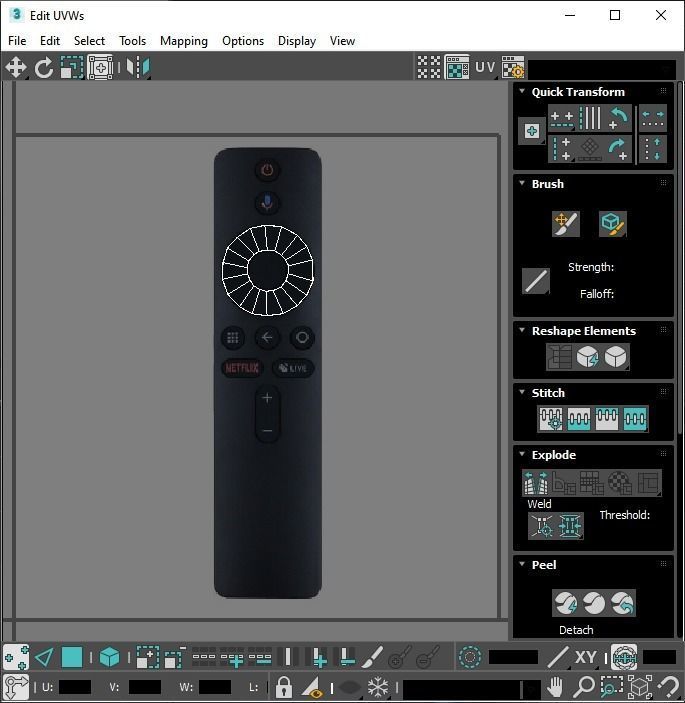Open the UV coordinate display flyout
Viewport: 685px width, 703px height.
pyautogui.click(x=486, y=67)
